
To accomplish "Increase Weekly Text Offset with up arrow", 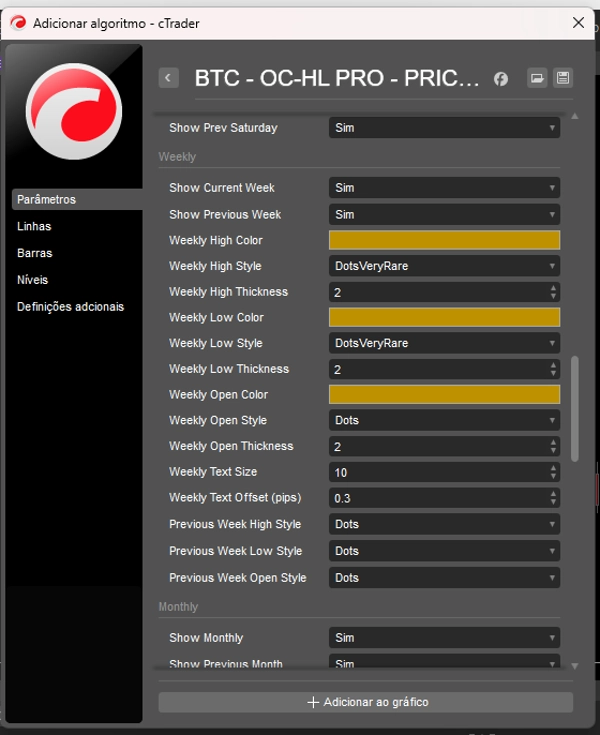I will (554, 494).
